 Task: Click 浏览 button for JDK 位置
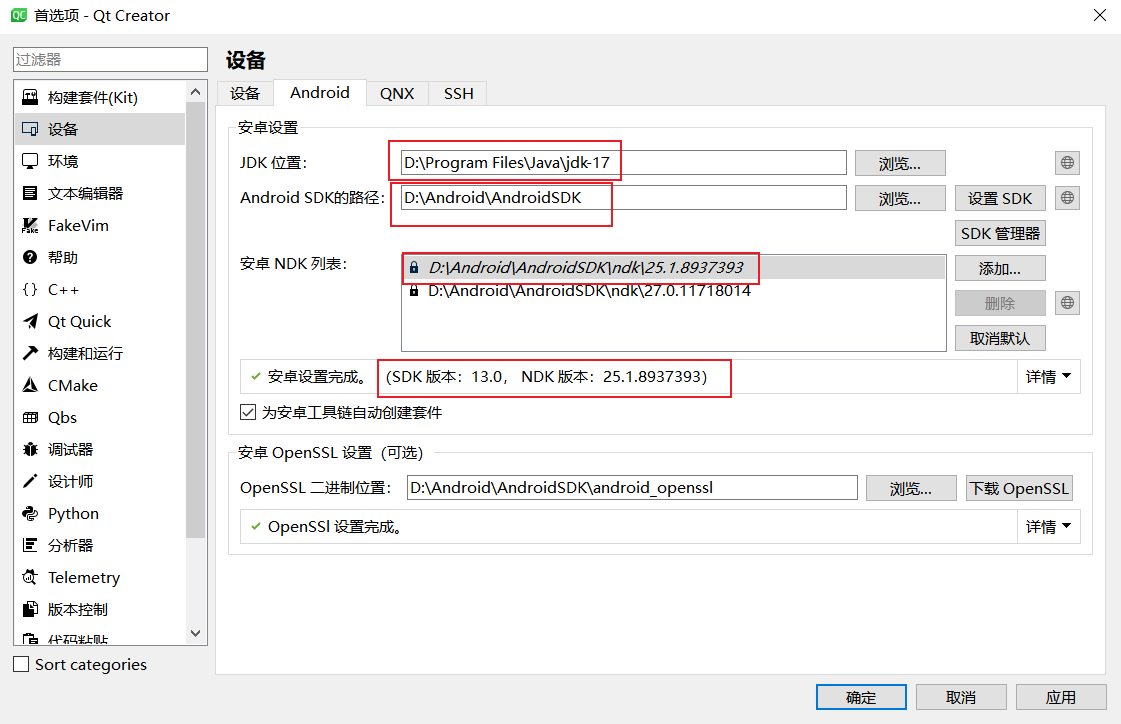coord(900,163)
